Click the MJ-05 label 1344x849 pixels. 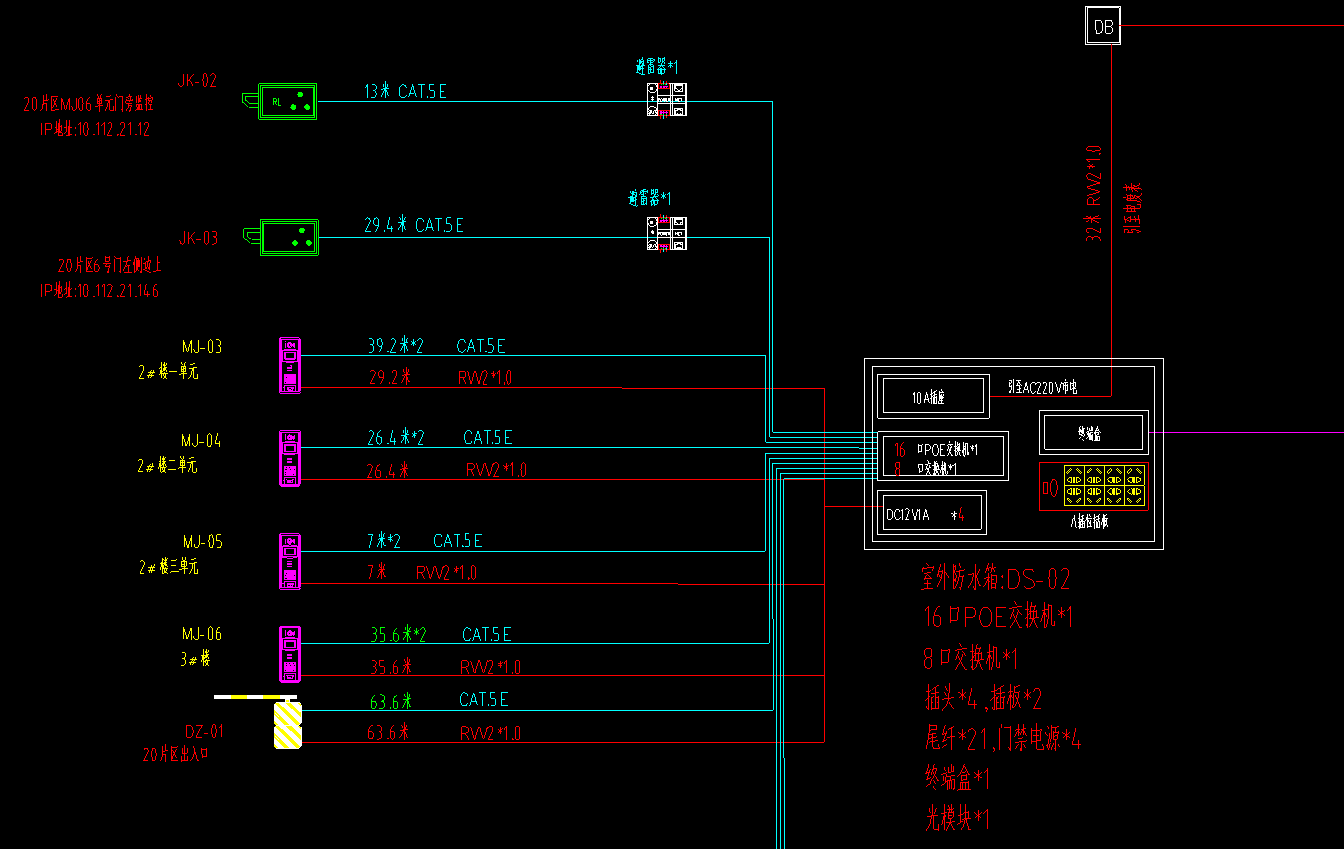tap(202, 542)
